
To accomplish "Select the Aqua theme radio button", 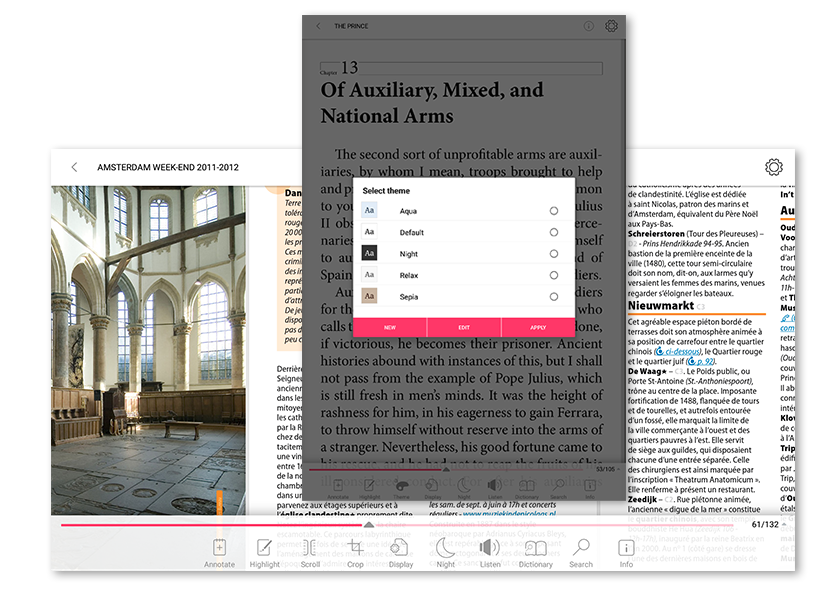I will 554,211.
